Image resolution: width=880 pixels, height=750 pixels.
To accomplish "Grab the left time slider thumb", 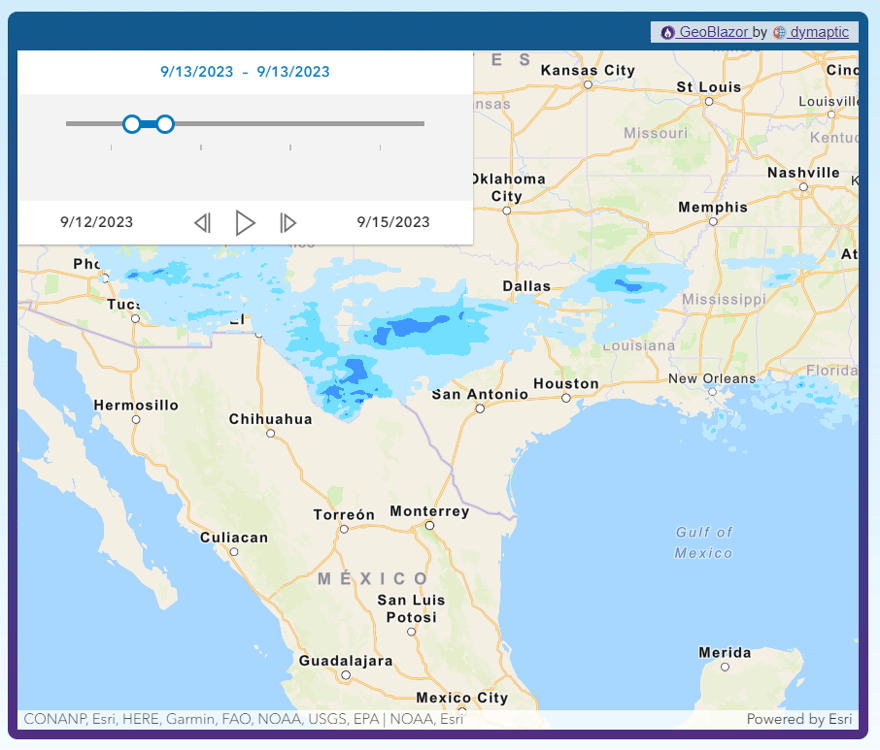I will coord(131,124).
